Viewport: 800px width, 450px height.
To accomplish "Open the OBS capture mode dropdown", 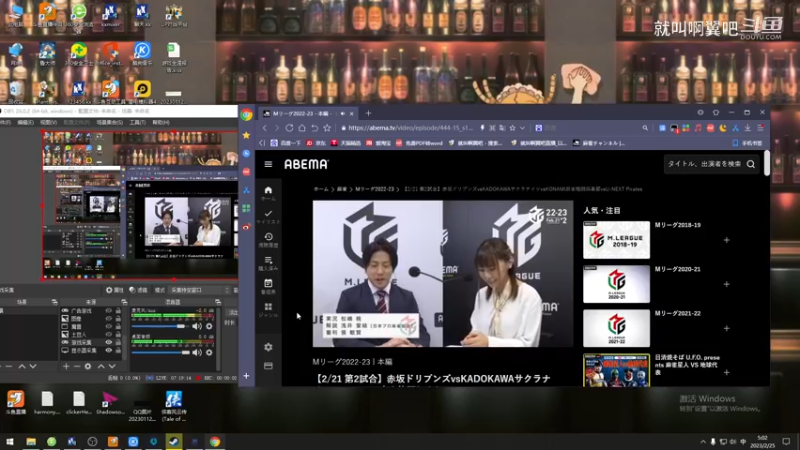I will [200, 290].
